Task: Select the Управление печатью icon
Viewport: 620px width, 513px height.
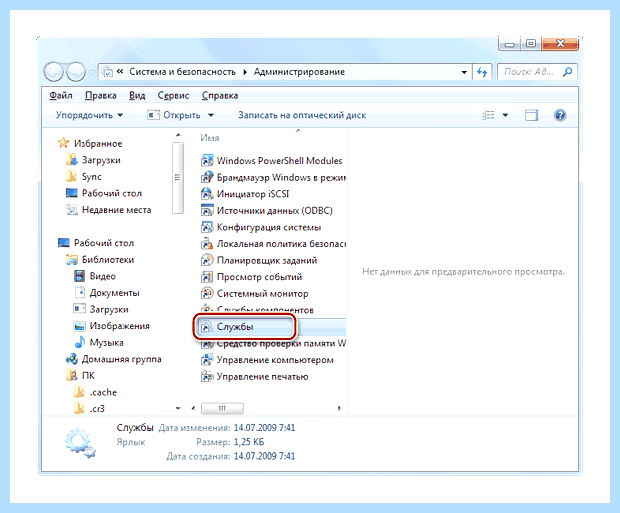Action: click(x=207, y=377)
